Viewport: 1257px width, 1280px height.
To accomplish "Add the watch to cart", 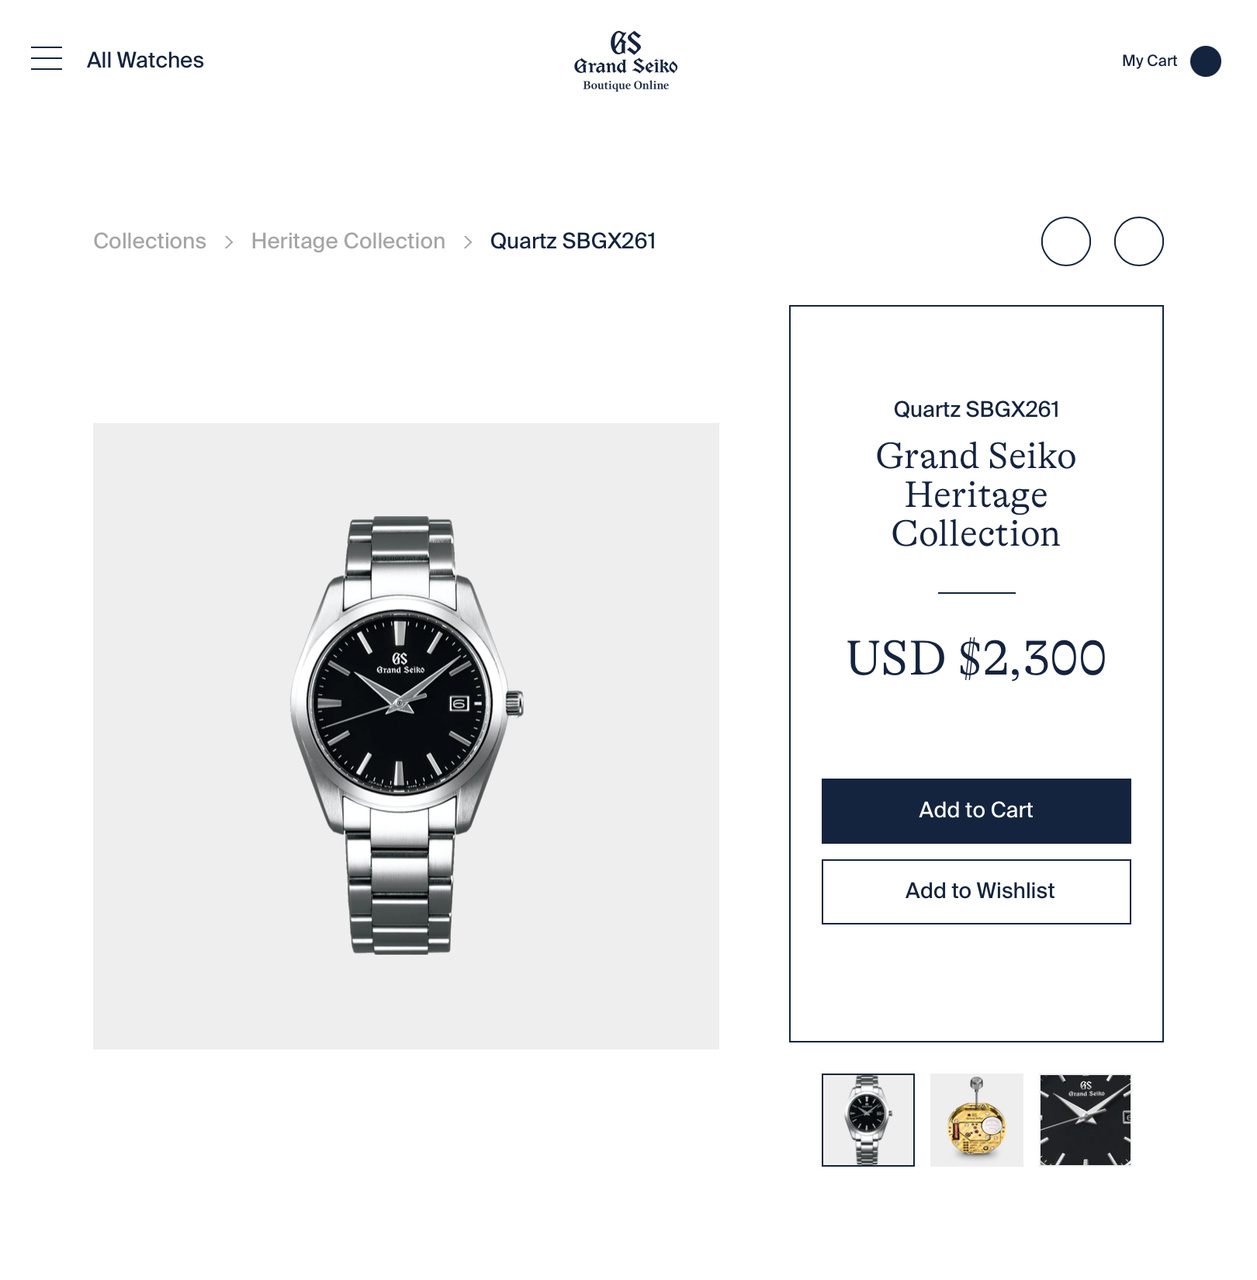I will point(976,811).
